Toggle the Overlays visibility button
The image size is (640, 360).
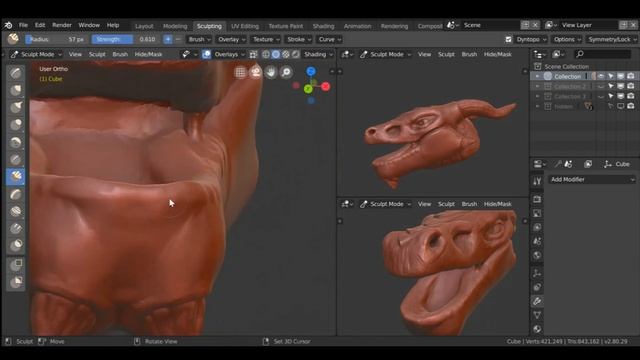(x=207, y=54)
